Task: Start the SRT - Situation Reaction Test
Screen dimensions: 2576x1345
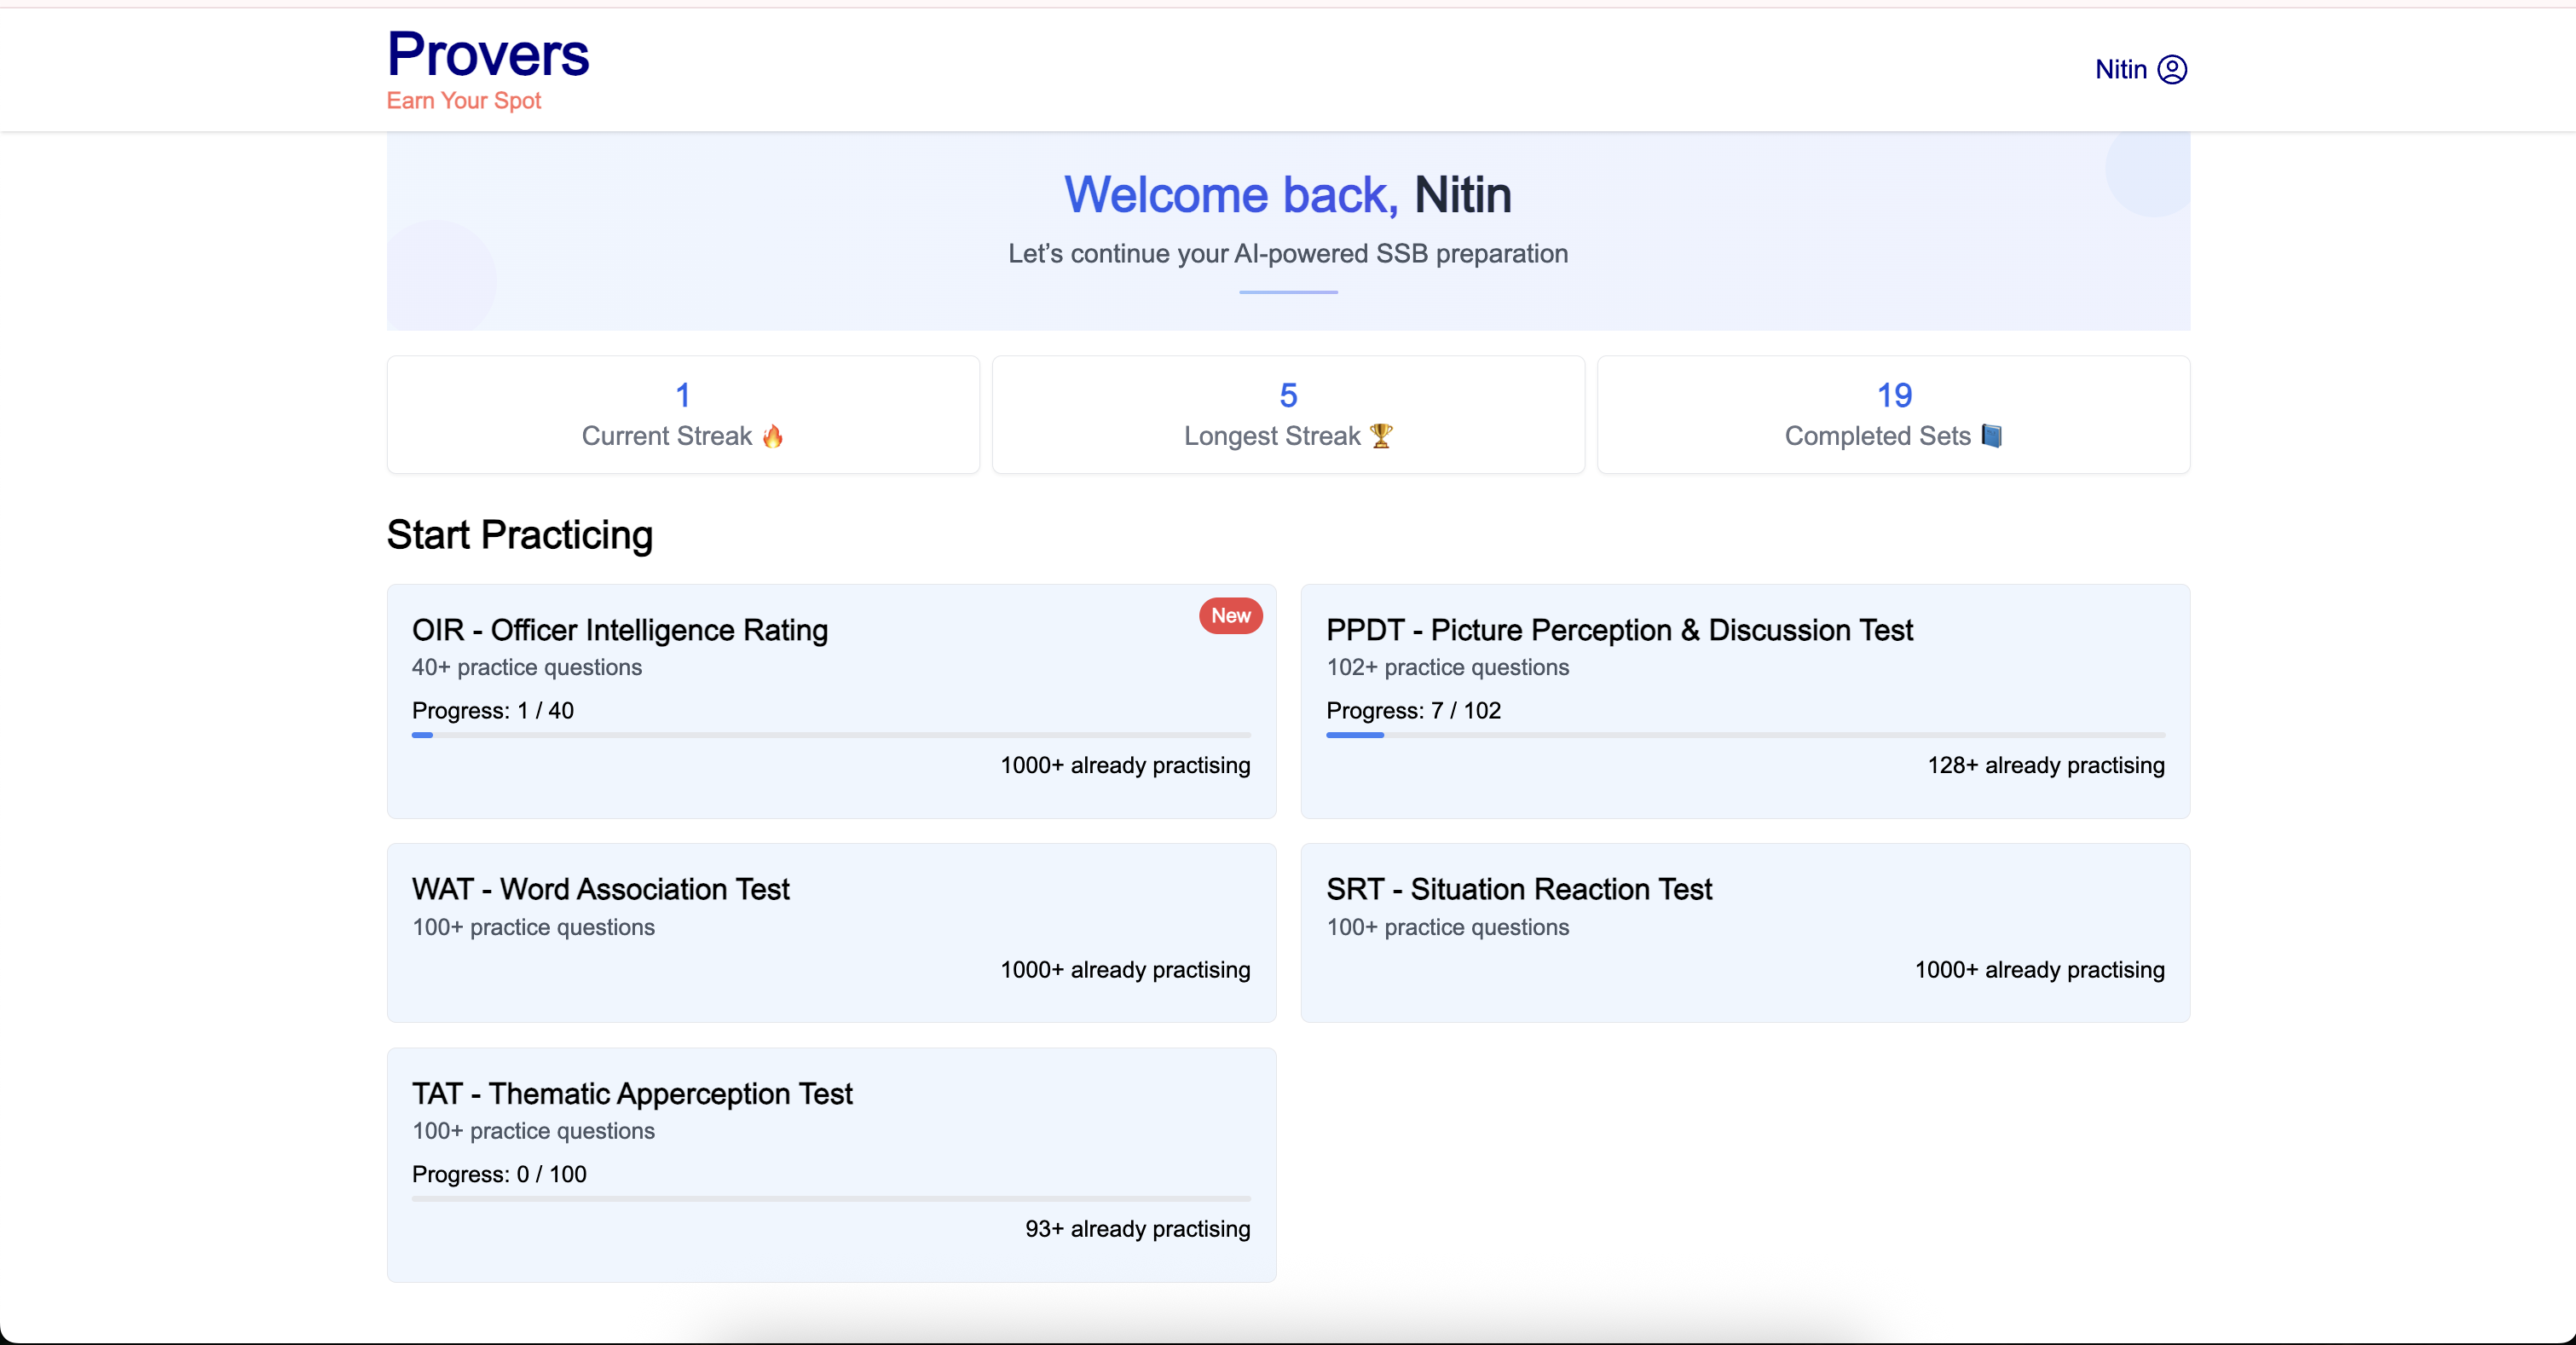Action: 1518,889
